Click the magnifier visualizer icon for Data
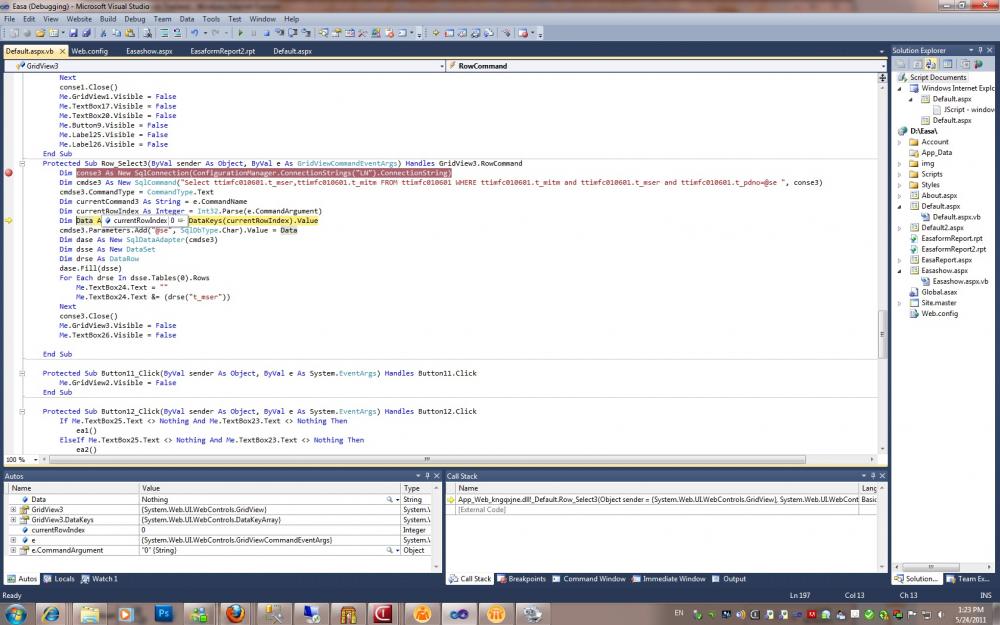The height and width of the screenshot is (625, 1000). coord(391,499)
